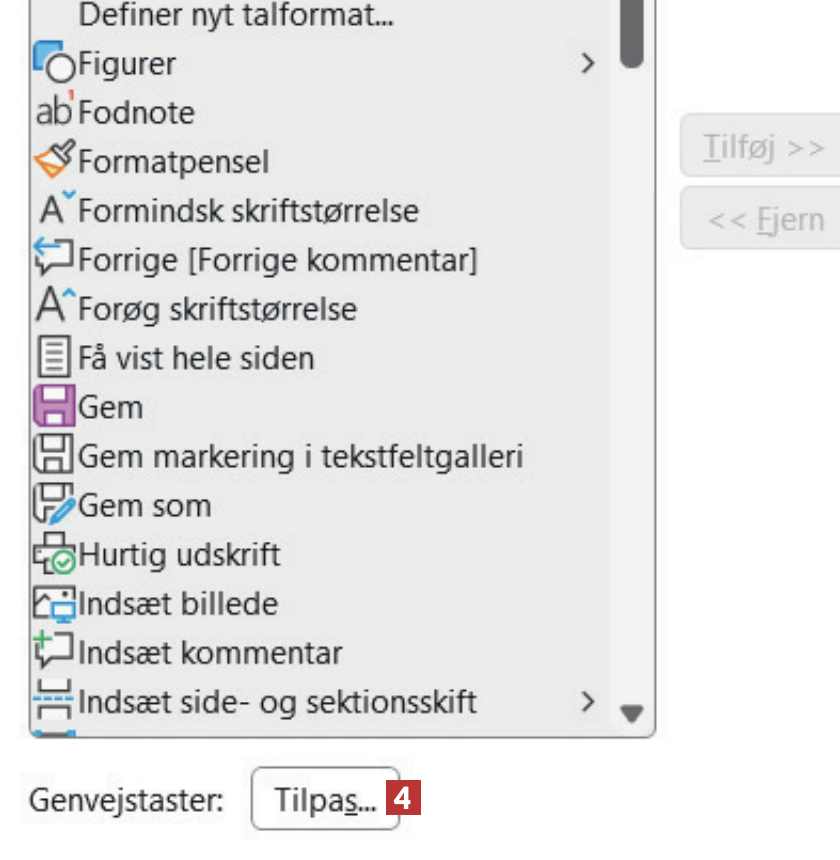Screen dimensions: 840x860
Task: Click the Forøg skriftstørrelse icon
Action: point(53,308)
